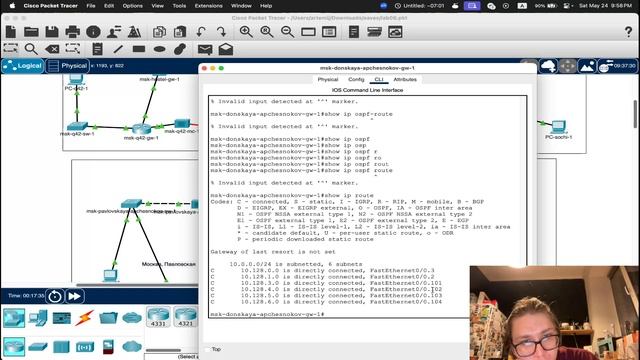
Task: Open the Options menu
Action: 133,6
